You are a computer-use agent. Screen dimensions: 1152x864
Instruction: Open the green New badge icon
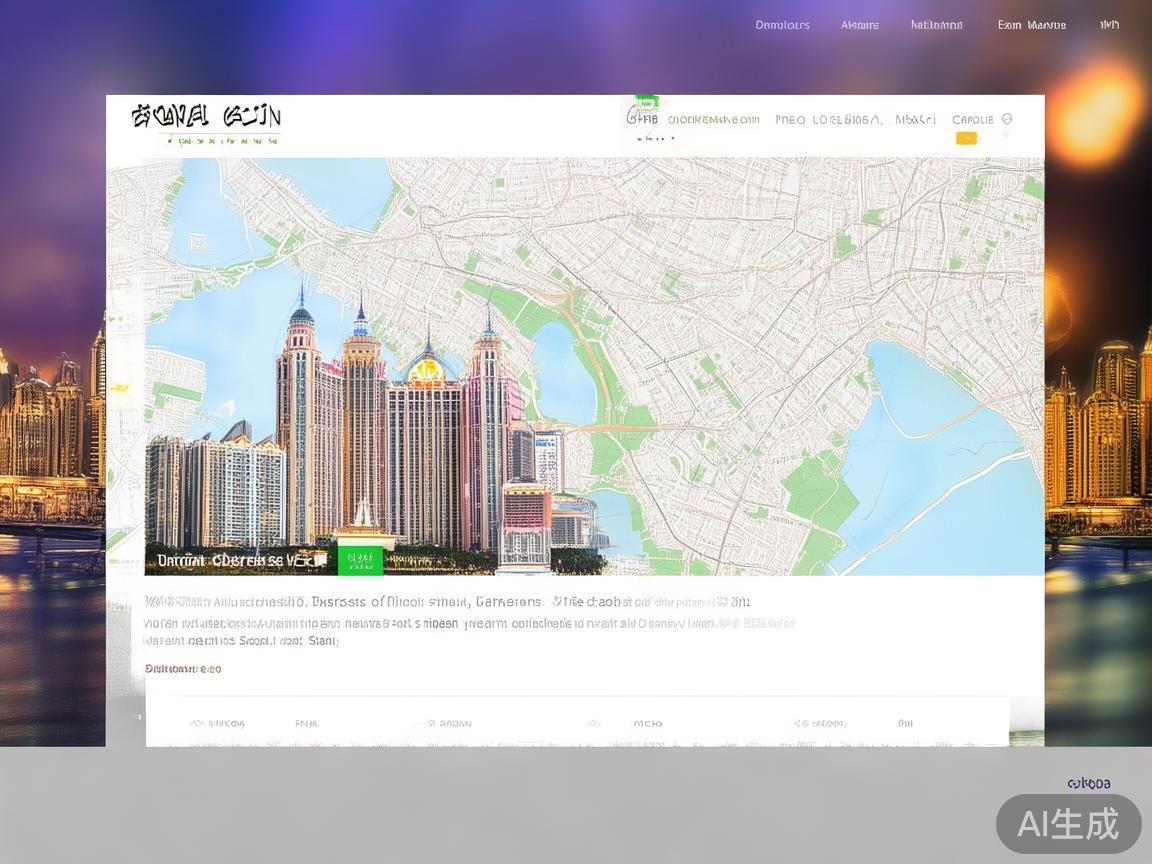point(645,99)
